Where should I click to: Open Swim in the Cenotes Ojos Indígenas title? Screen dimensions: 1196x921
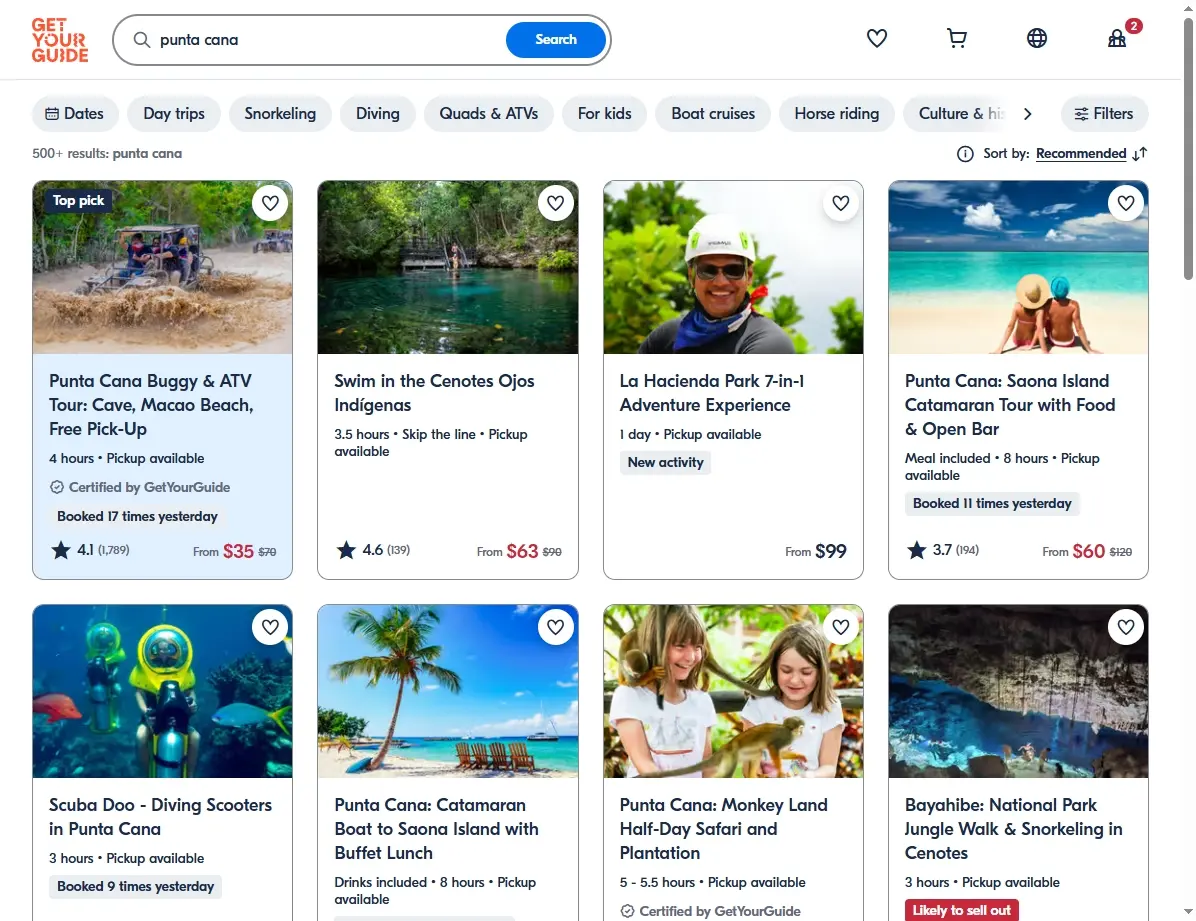[434, 392]
